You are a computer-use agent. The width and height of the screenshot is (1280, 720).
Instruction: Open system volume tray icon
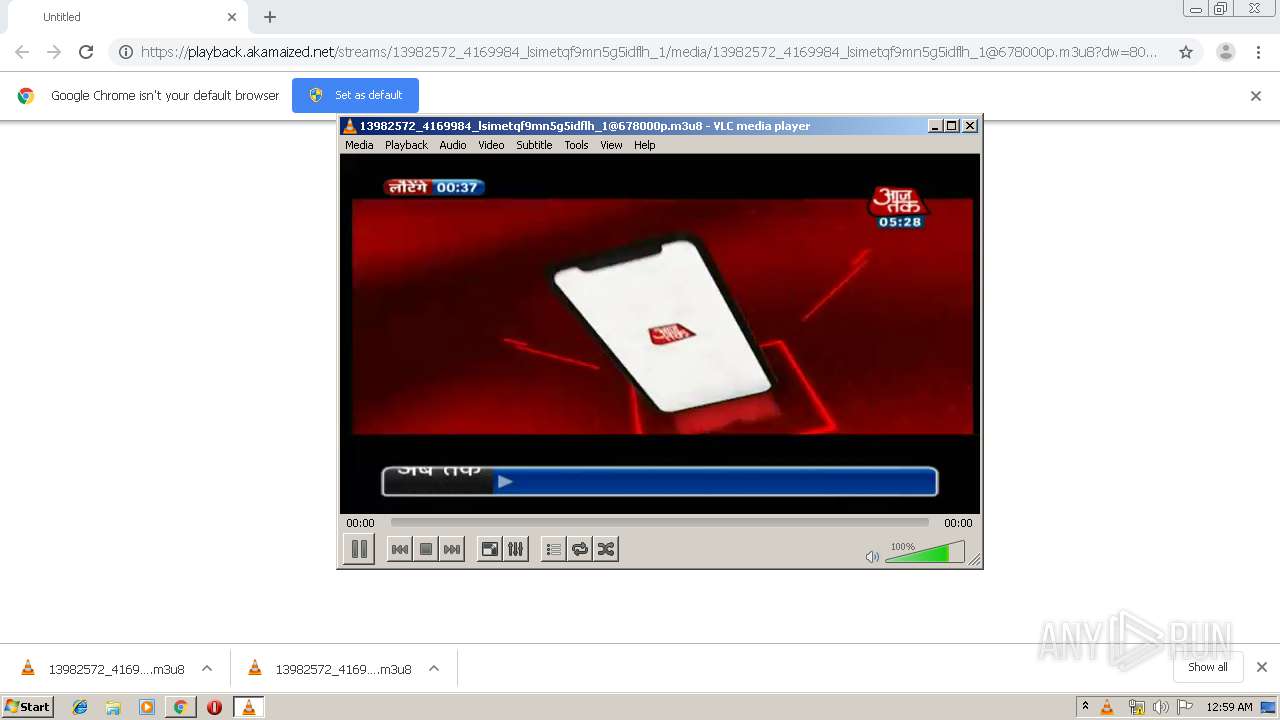coord(1160,707)
